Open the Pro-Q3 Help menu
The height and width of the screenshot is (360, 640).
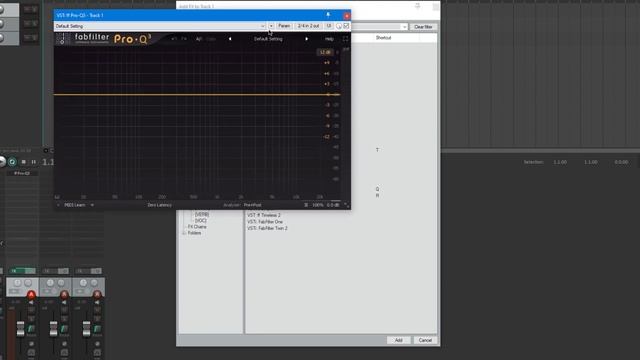coord(329,39)
